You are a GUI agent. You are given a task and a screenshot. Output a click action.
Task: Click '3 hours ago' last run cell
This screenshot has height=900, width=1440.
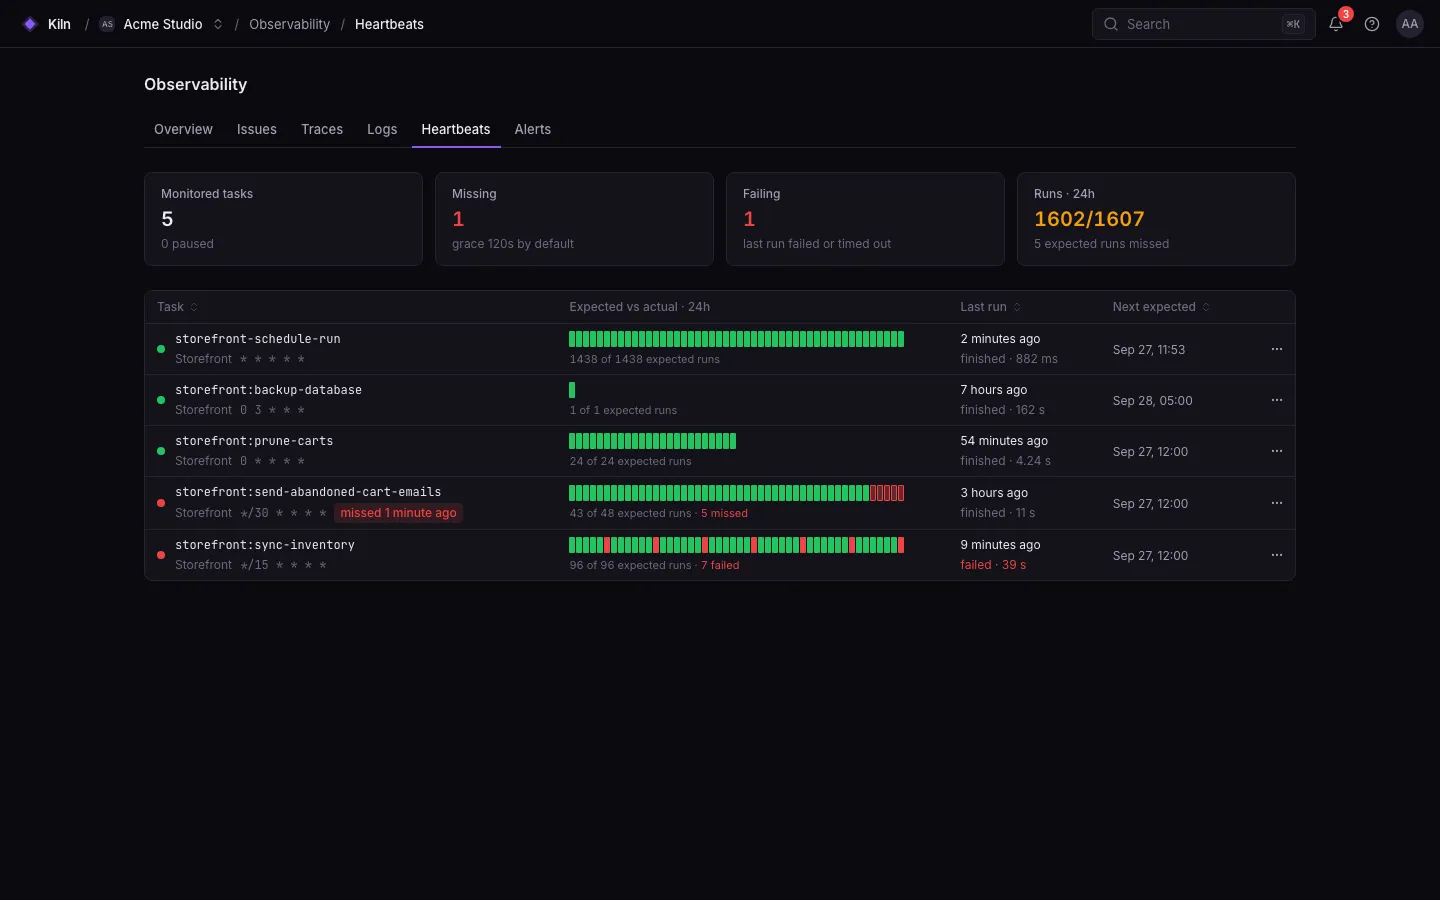994,493
